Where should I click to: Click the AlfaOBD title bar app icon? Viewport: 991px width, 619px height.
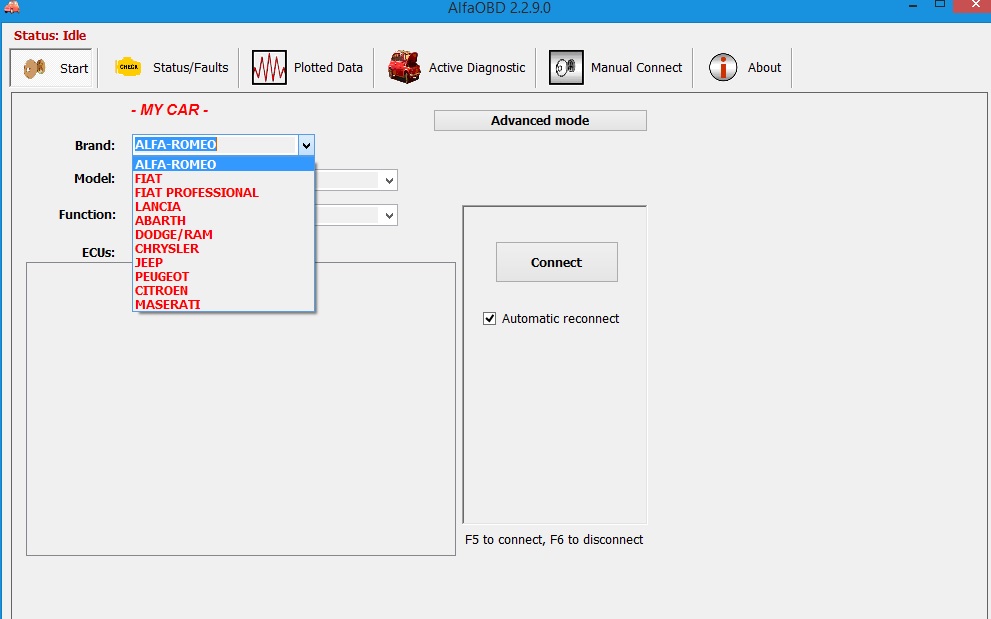coord(12,8)
